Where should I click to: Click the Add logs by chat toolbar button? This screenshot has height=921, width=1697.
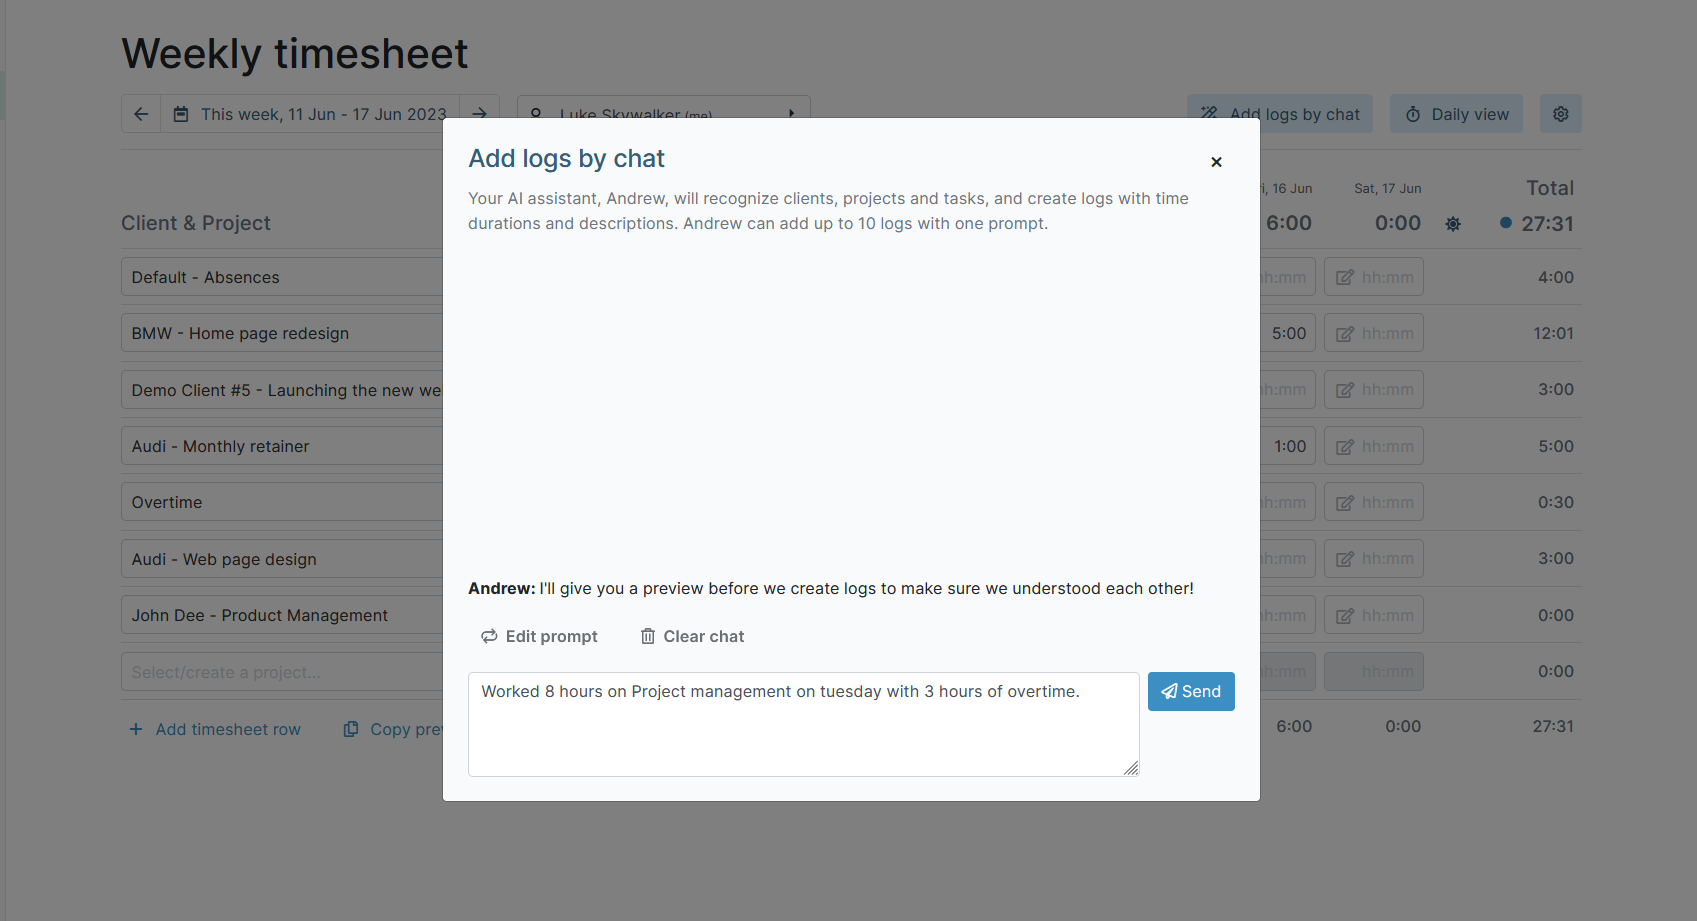pyautogui.click(x=1280, y=114)
